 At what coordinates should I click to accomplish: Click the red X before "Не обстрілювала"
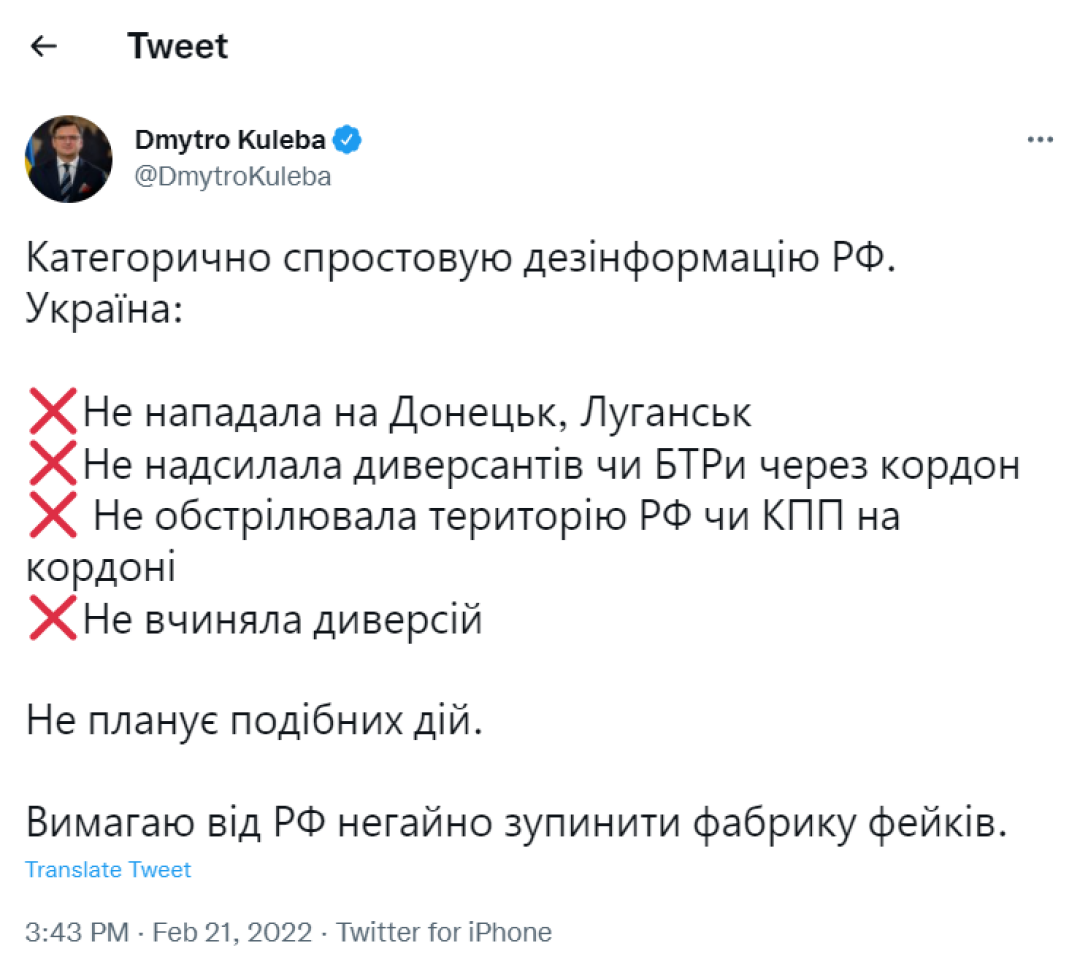point(53,516)
